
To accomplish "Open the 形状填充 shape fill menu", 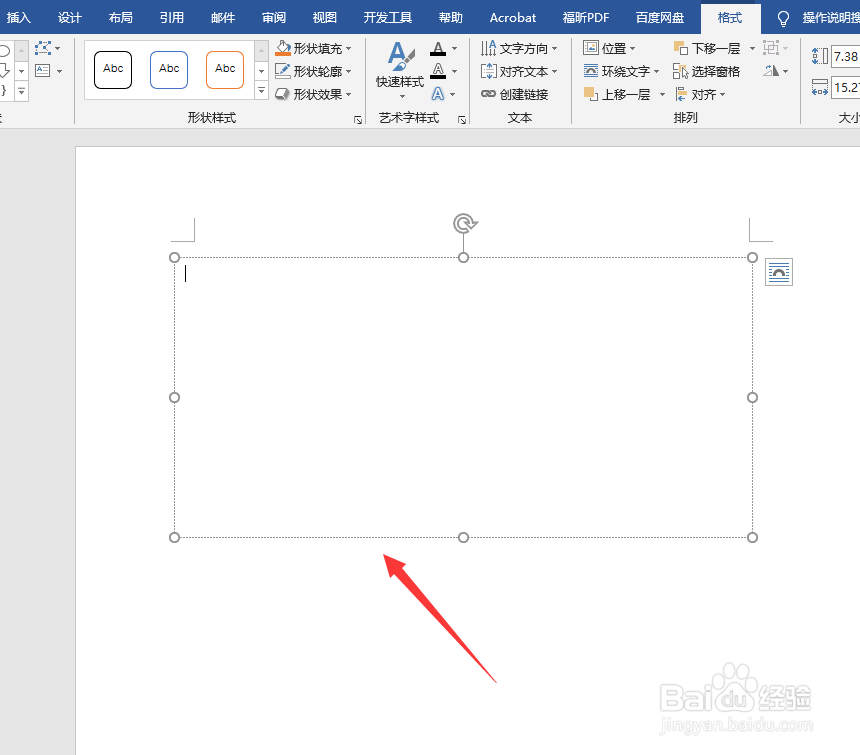I will [313, 48].
